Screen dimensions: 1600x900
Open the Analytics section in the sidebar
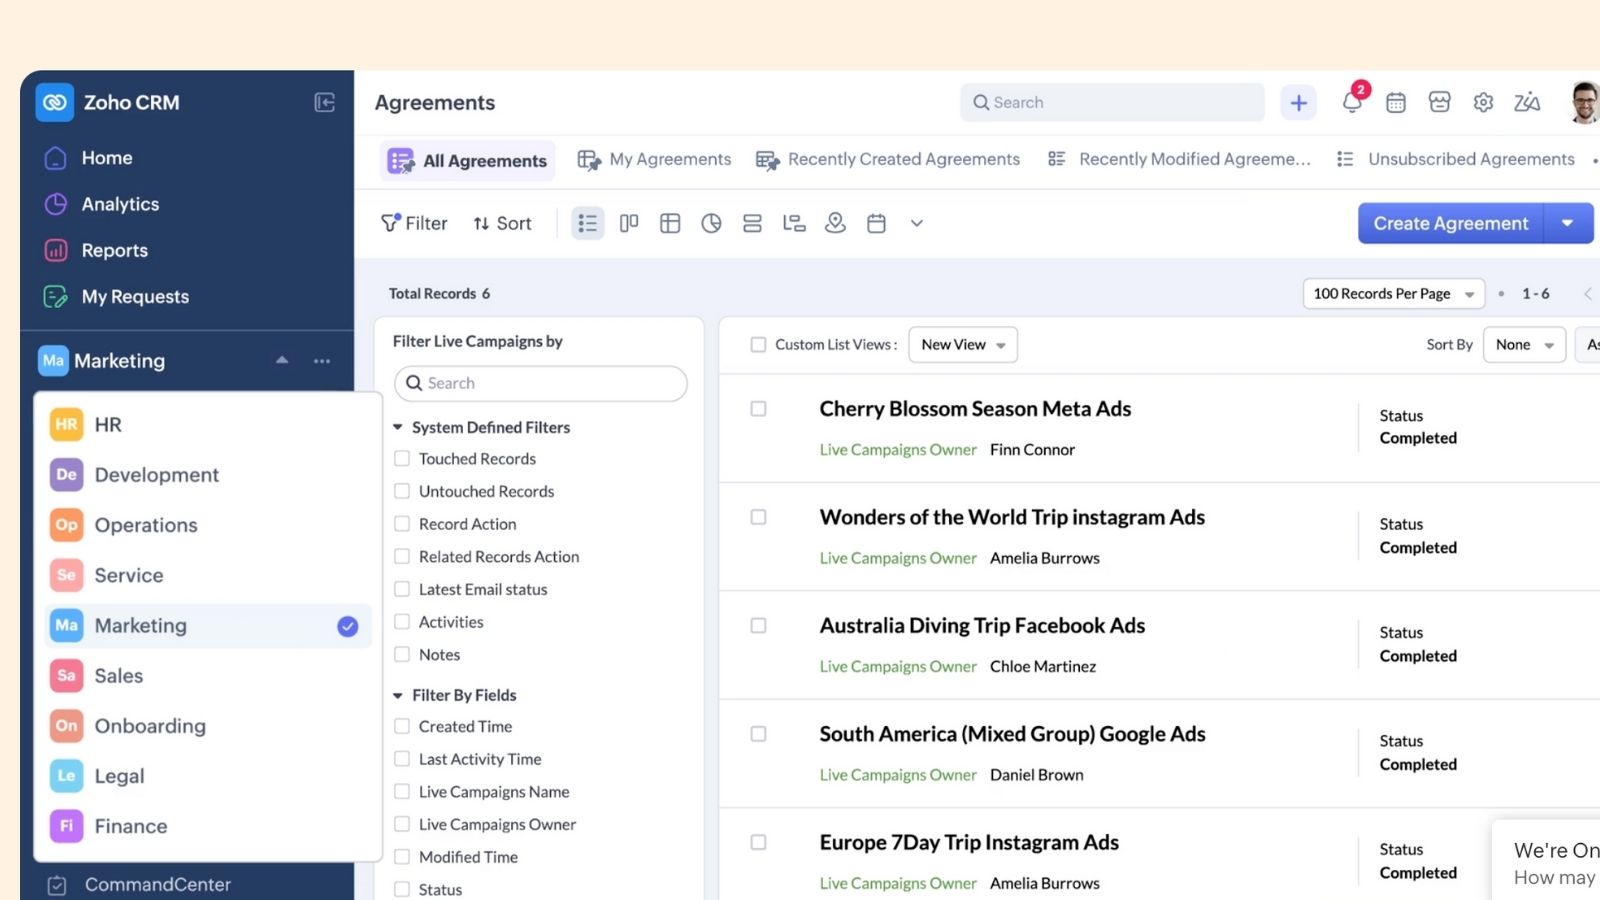[120, 204]
